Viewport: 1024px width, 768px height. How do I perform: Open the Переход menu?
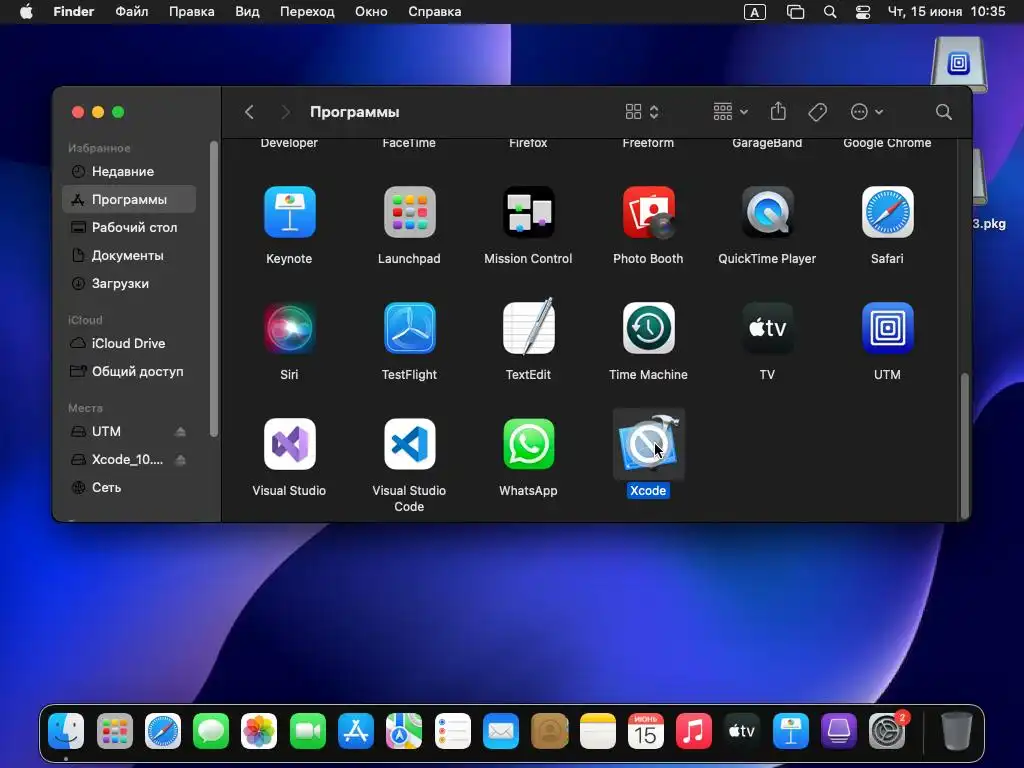point(307,12)
